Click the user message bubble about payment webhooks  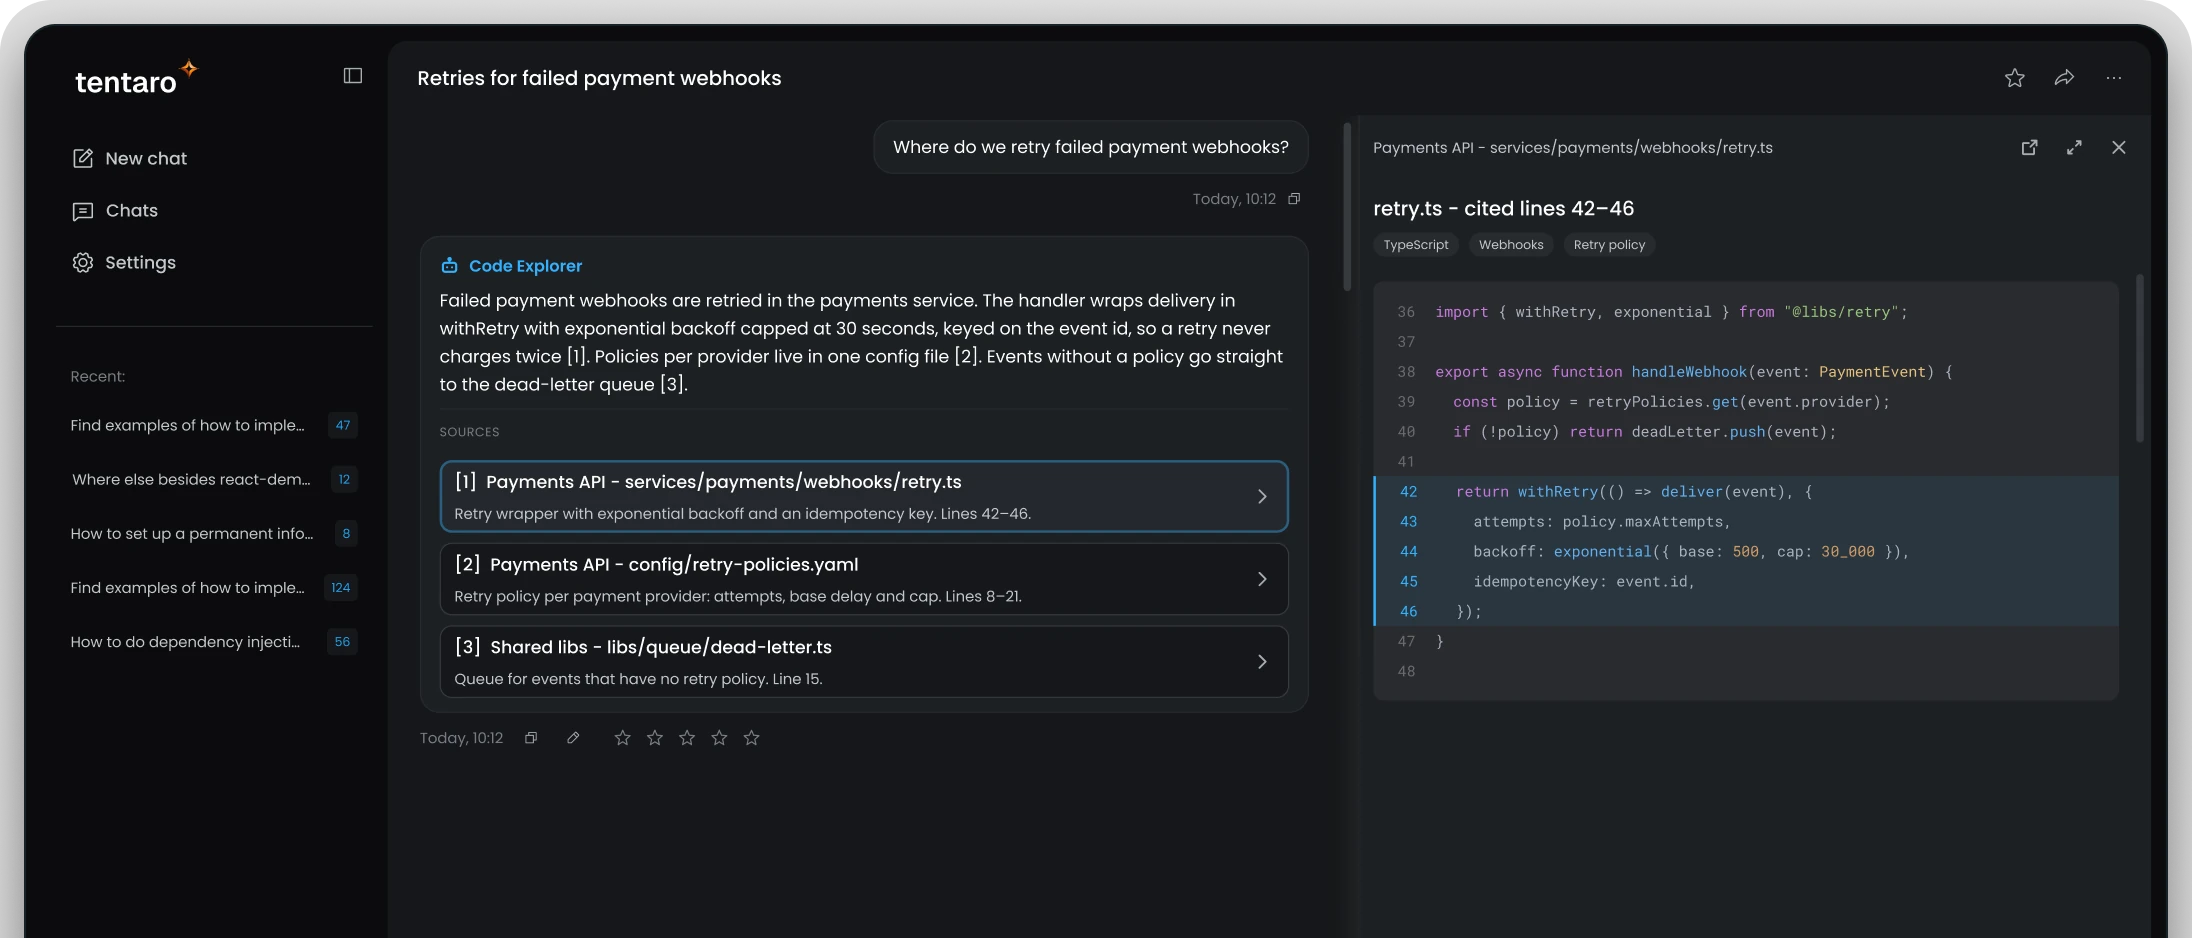pyautogui.click(x=1090, y=147)
